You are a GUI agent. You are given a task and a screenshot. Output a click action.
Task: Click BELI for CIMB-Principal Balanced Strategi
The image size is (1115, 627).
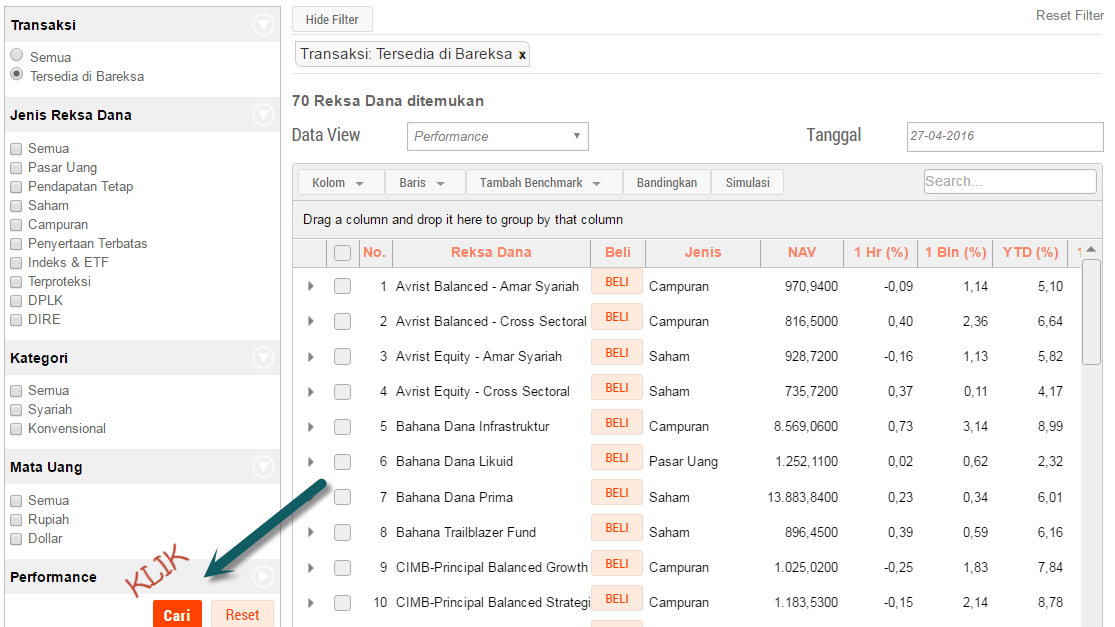pyautogui.click(x=617, y=599)
